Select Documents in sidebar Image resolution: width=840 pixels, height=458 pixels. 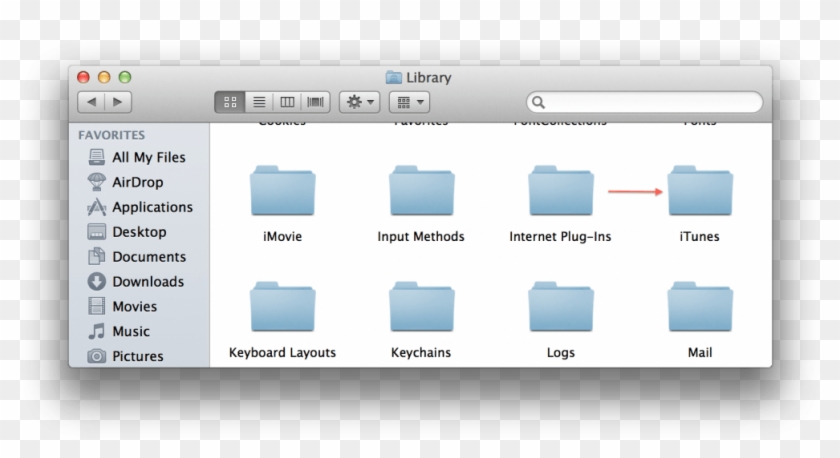coord(139,257)
